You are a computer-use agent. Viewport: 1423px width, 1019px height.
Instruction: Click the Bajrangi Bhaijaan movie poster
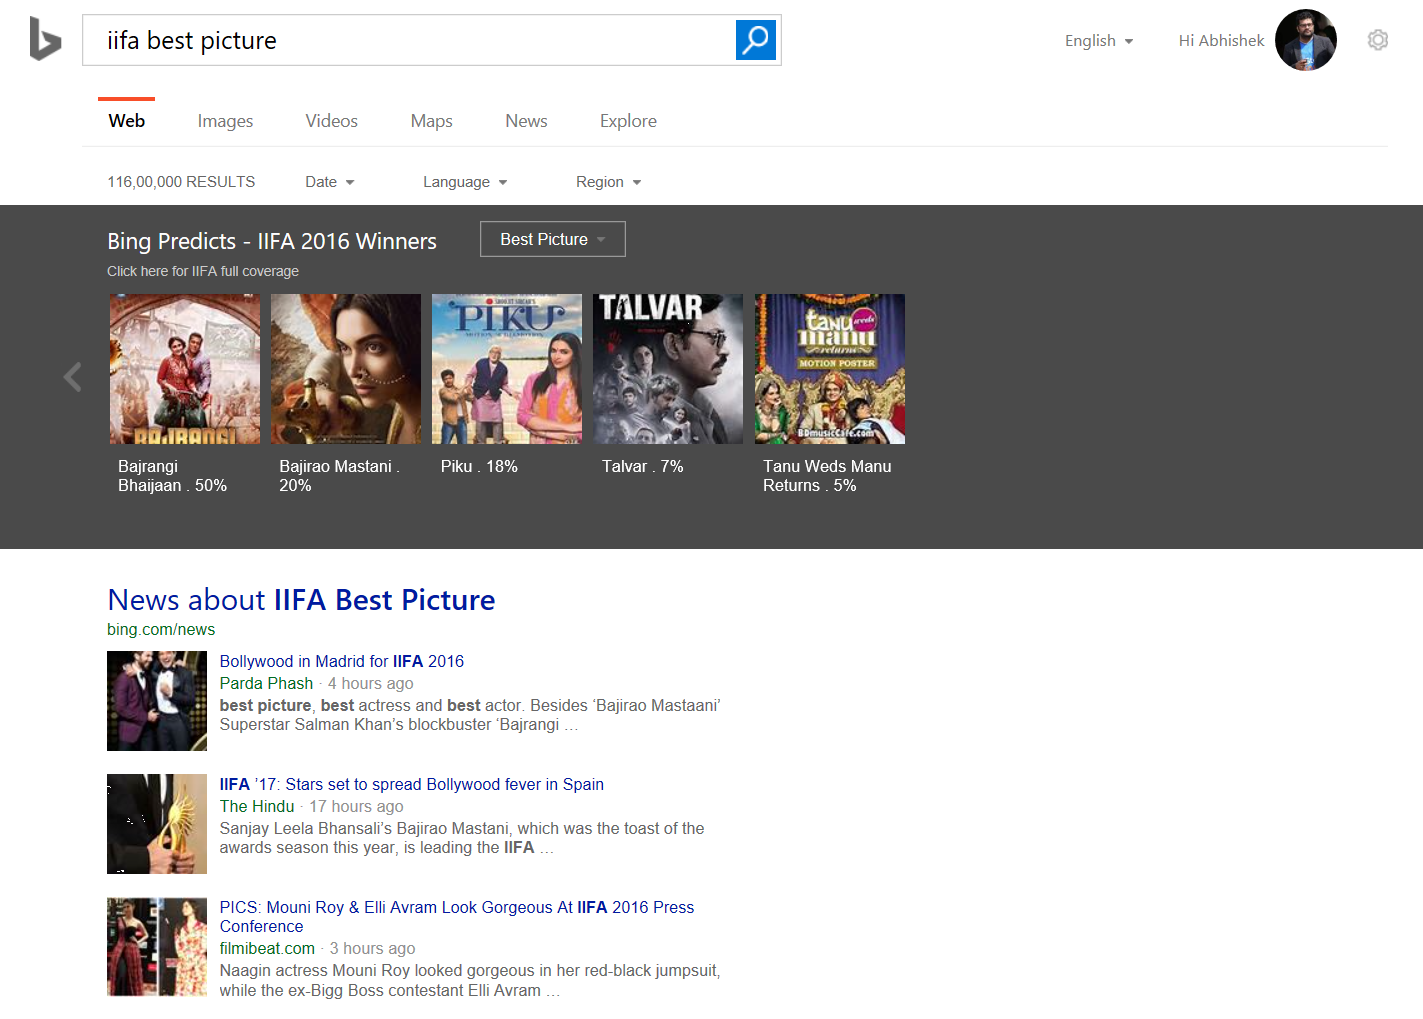click(184, 368)
